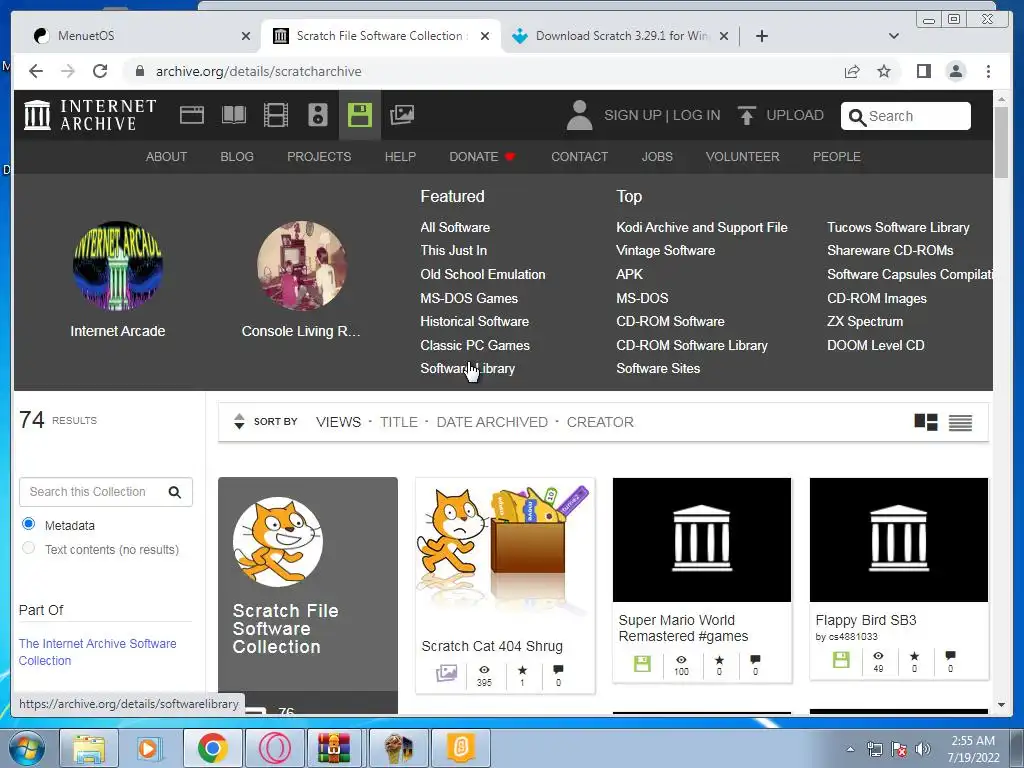Reload the page in Chrome
The height and width of the screenshot is (768, 1024).
point(100,71)
